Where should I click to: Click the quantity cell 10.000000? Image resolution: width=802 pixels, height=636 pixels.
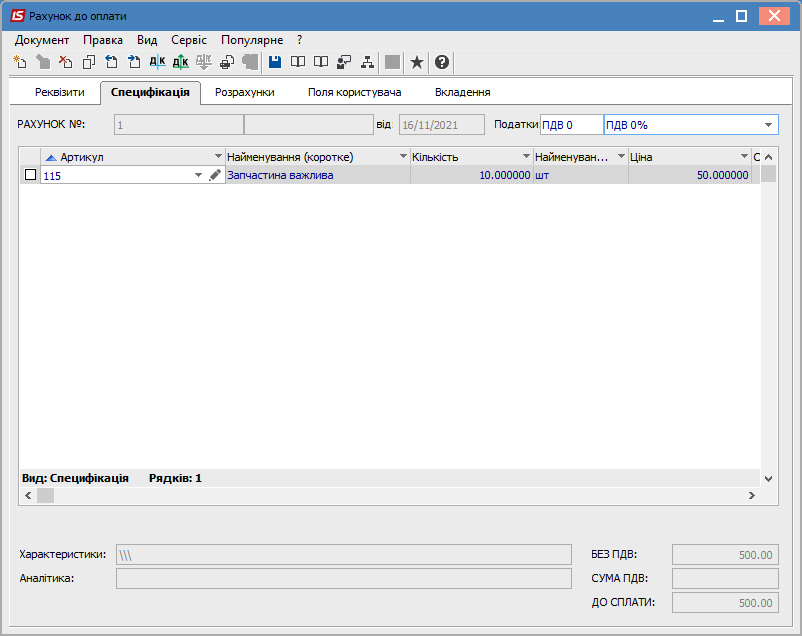(x=472, y=175)
